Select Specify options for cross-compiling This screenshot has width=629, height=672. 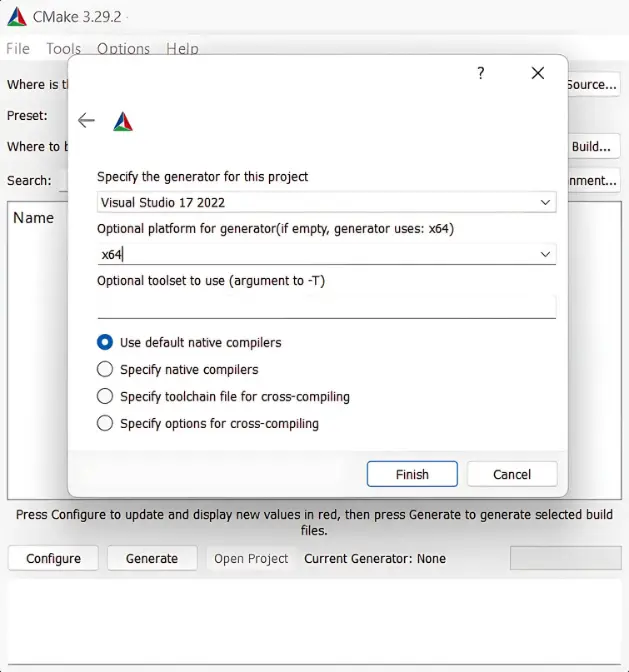click(105, 423)
